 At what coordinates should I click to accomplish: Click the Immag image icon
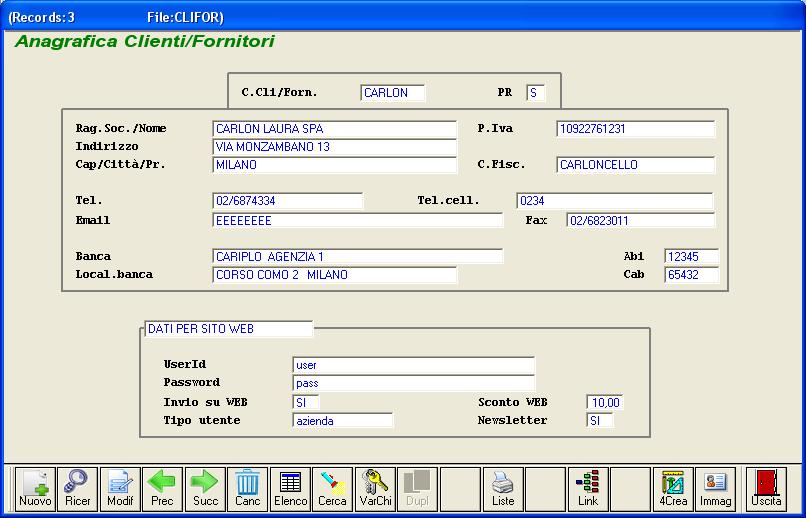715,488
